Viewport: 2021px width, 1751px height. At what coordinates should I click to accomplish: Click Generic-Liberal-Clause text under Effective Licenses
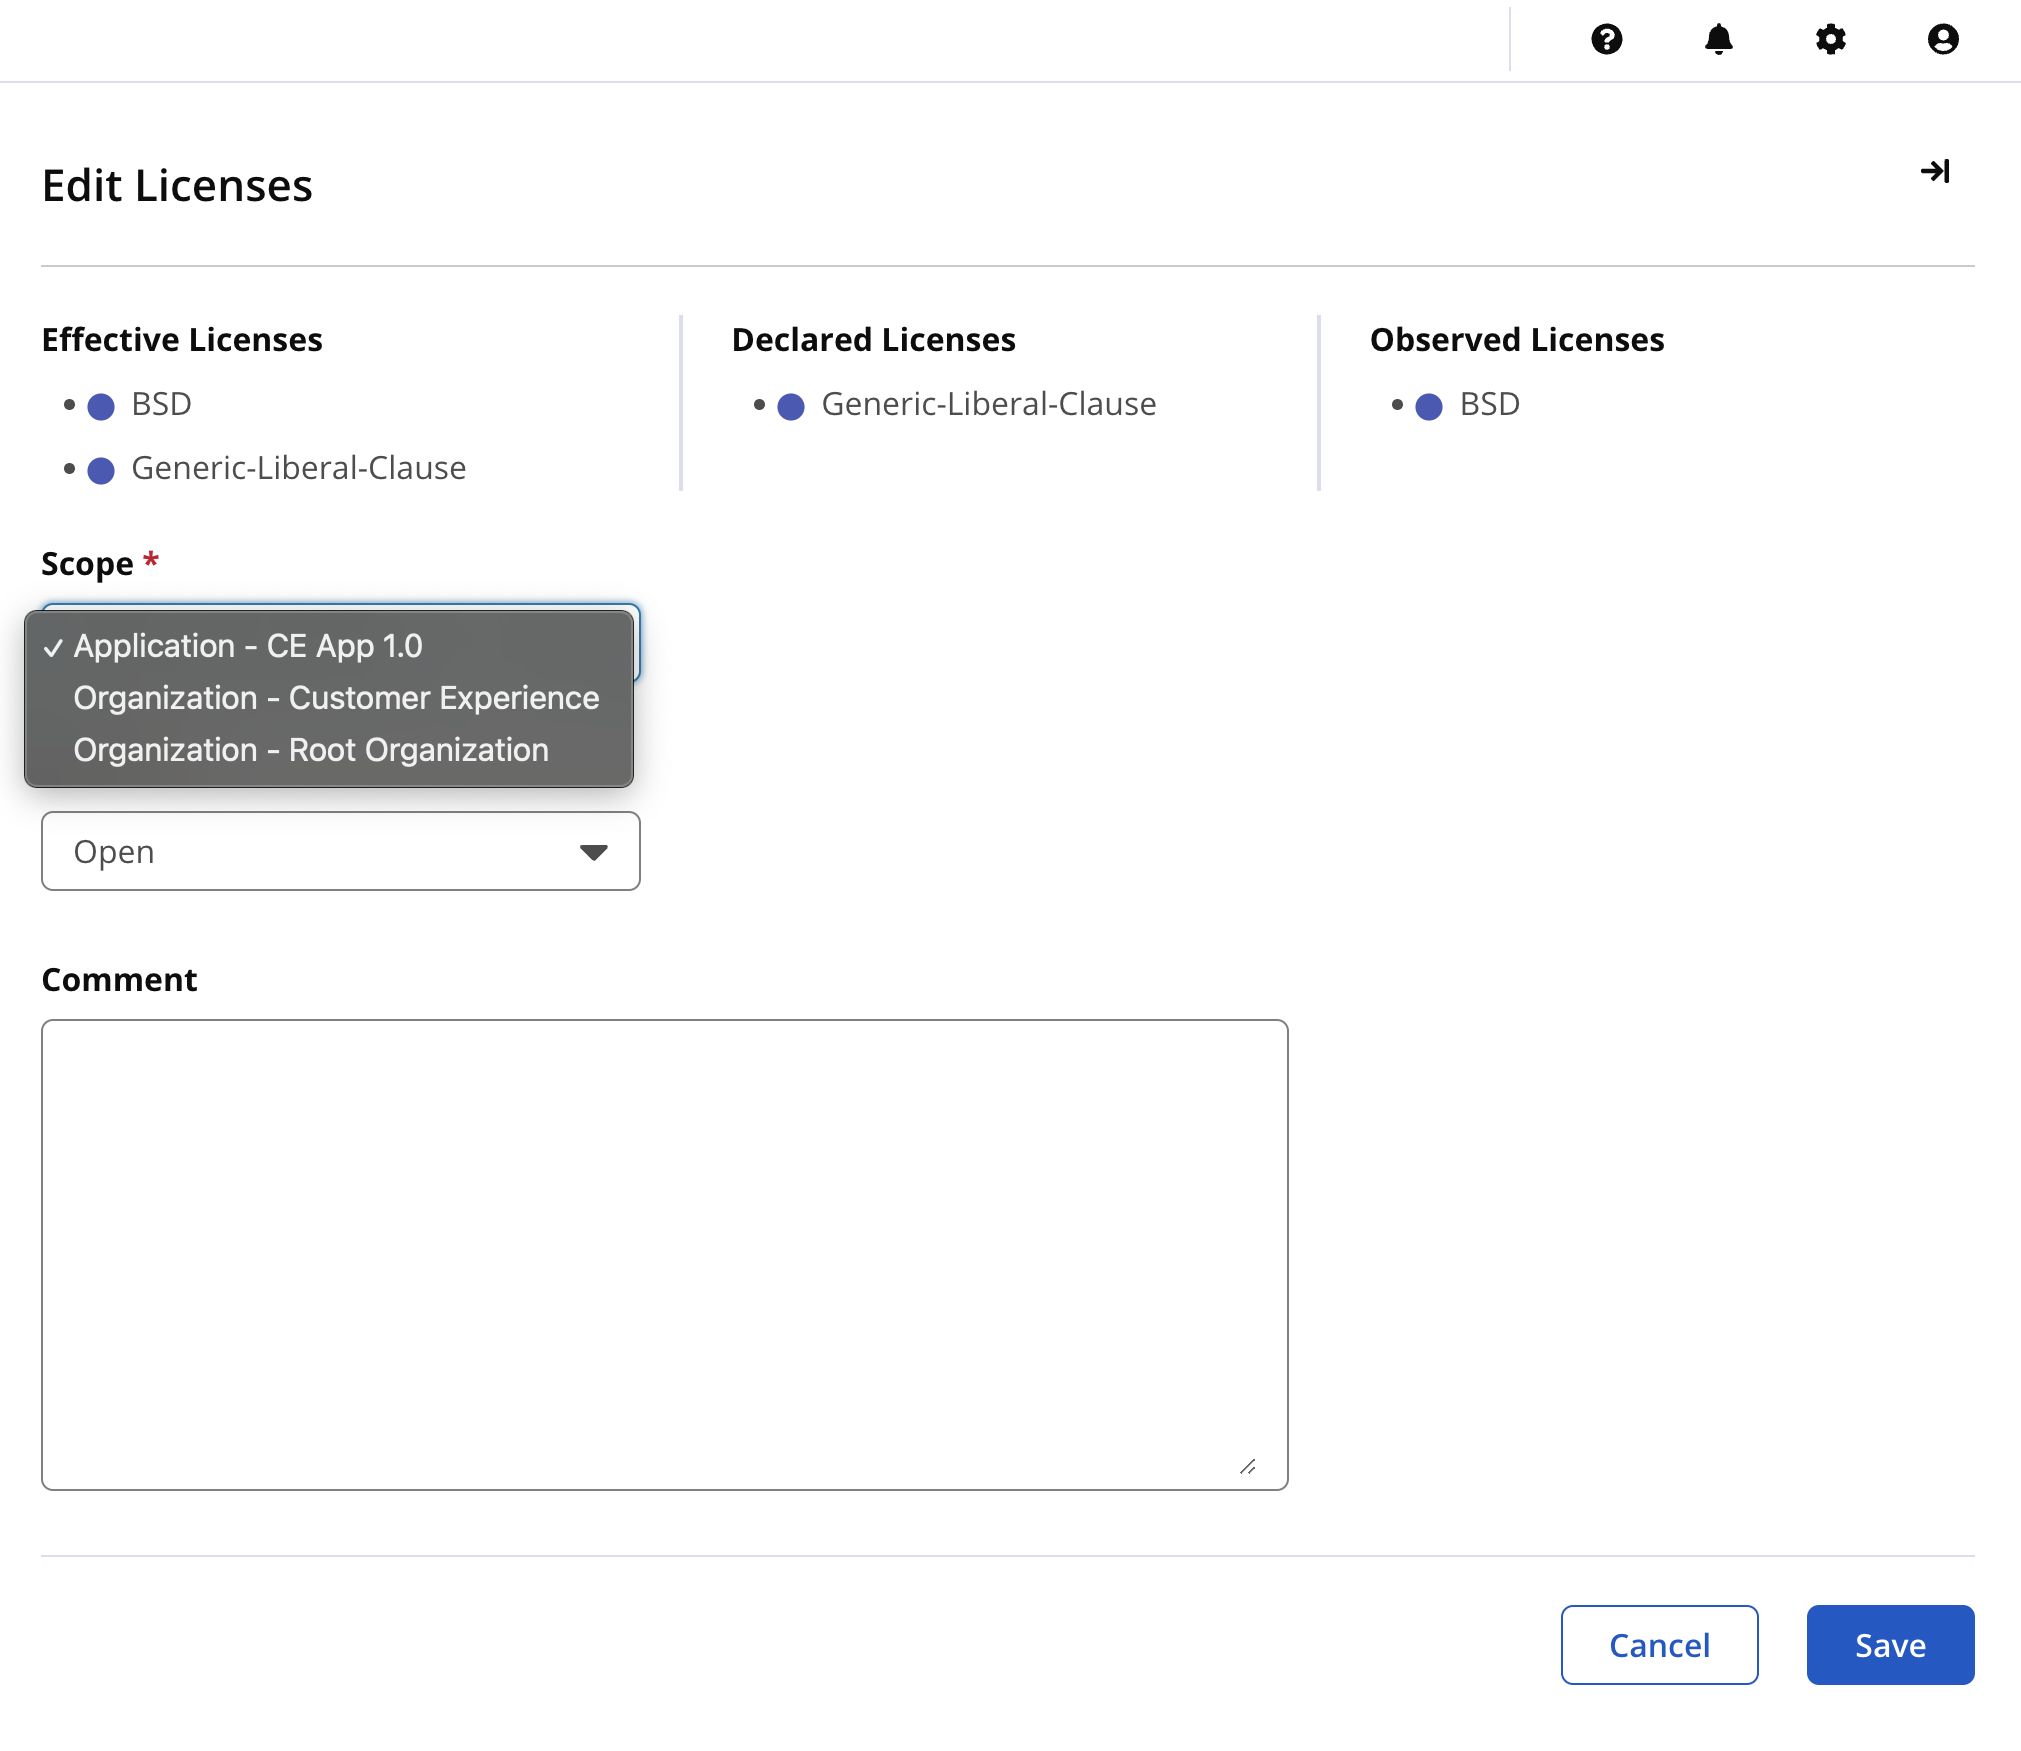[298, 468]
